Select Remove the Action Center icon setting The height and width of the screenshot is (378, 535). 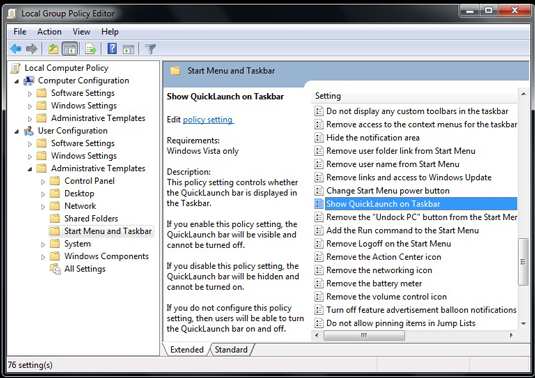pos(384,257)
